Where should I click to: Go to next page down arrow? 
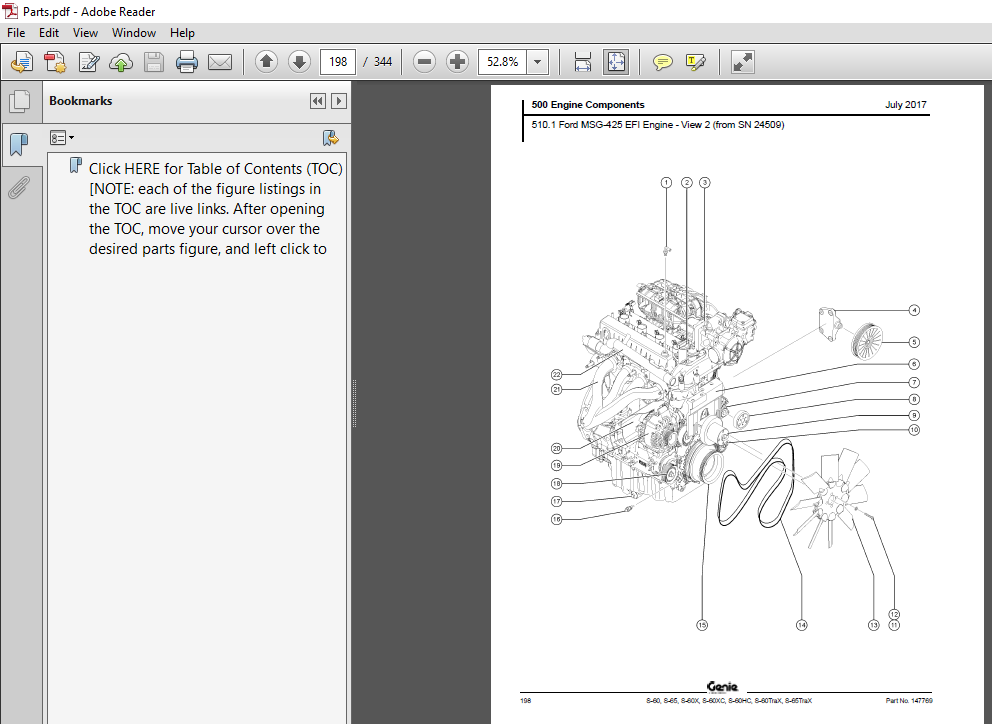(299, 62)
